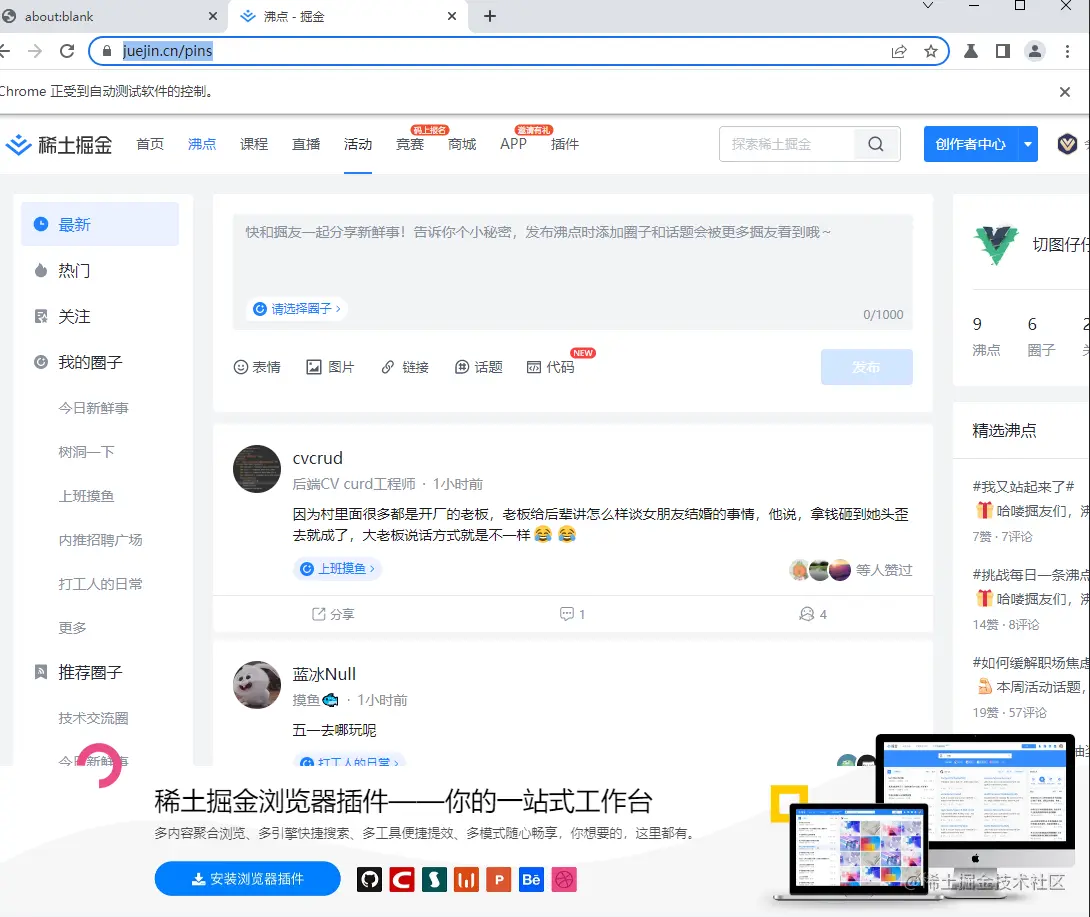Image resolution: width=1090 pixels, height=917 pixels.
Task: Open 课程 in the top navigation
Action: pos(254,144)
